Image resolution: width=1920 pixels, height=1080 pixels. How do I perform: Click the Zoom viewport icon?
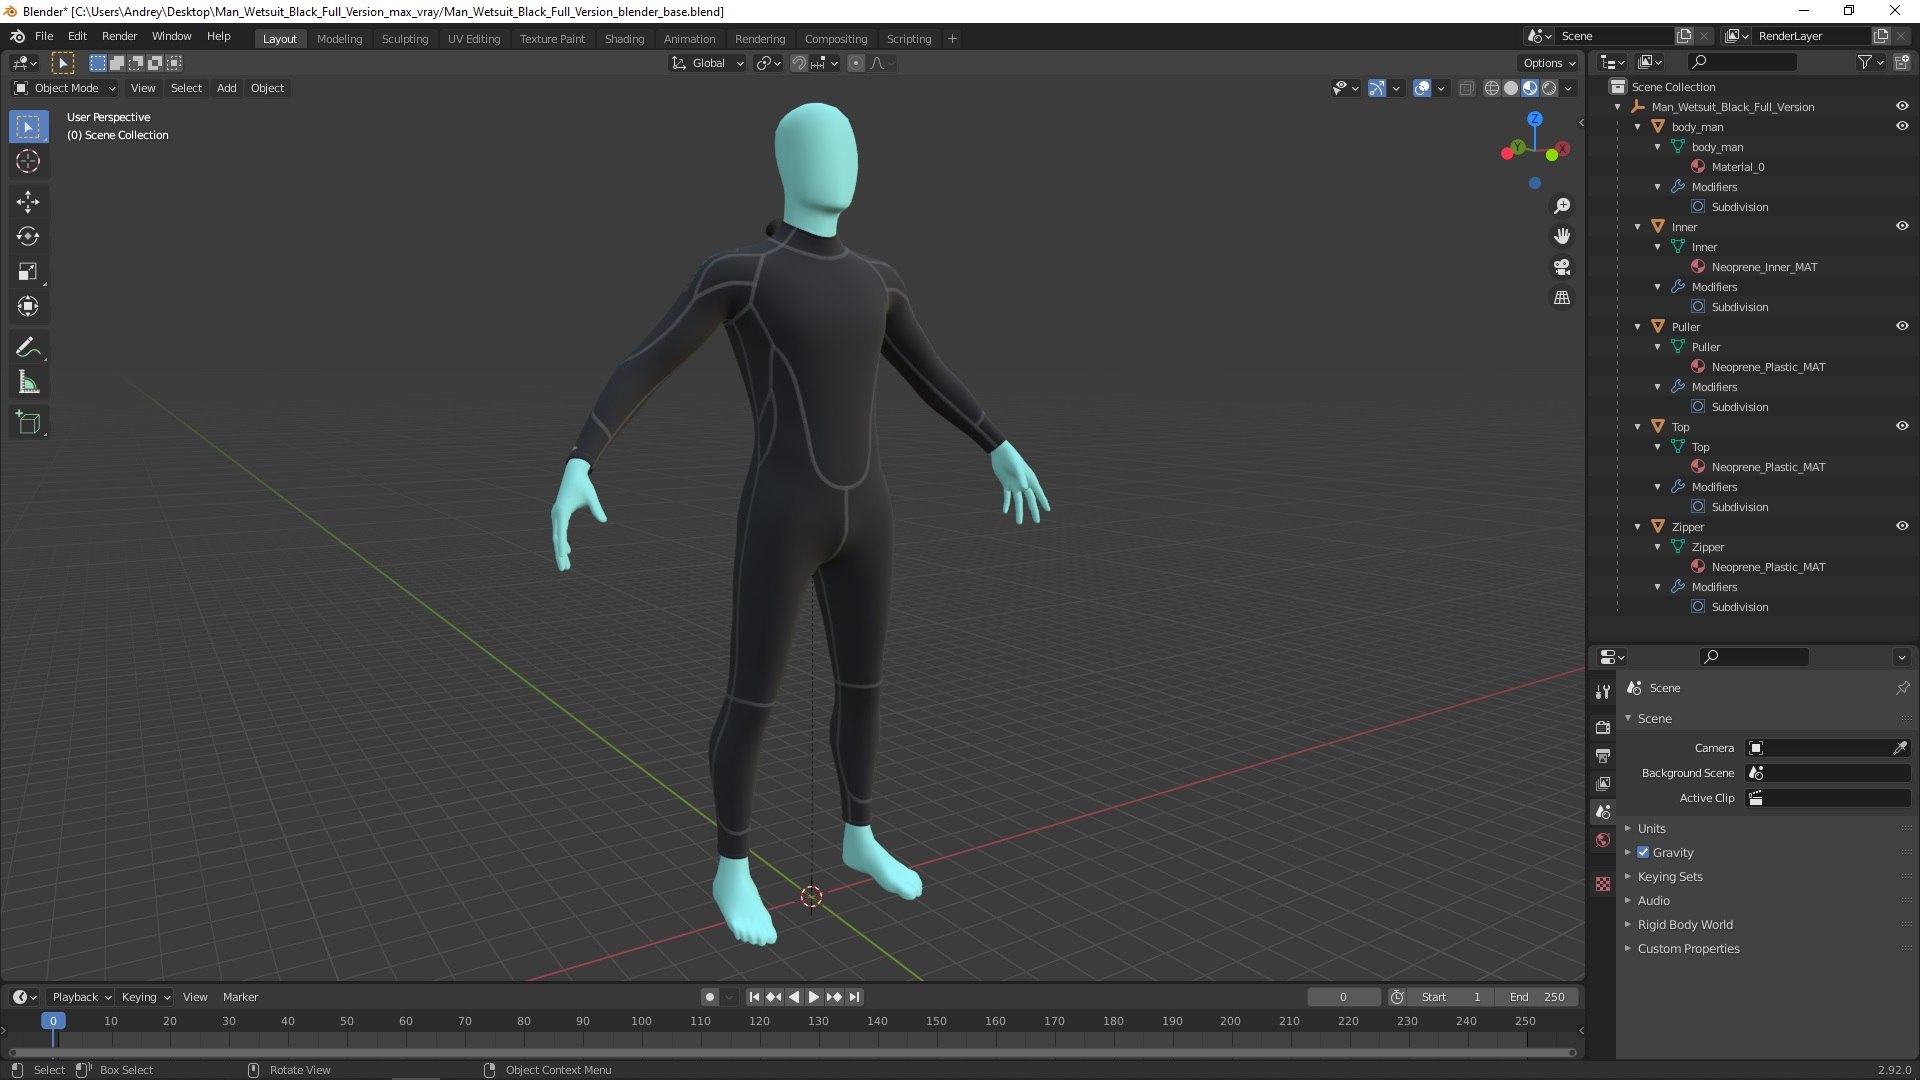point(1562,206)
